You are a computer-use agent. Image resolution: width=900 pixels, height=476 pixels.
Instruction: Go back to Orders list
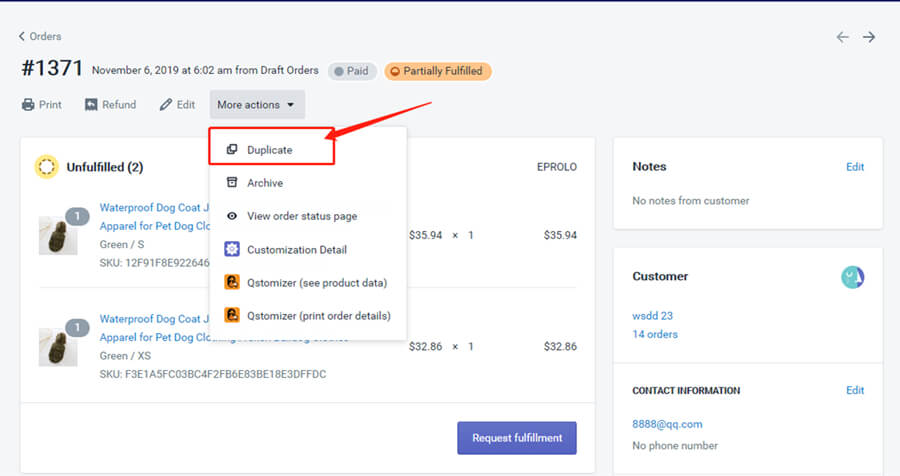40,36
